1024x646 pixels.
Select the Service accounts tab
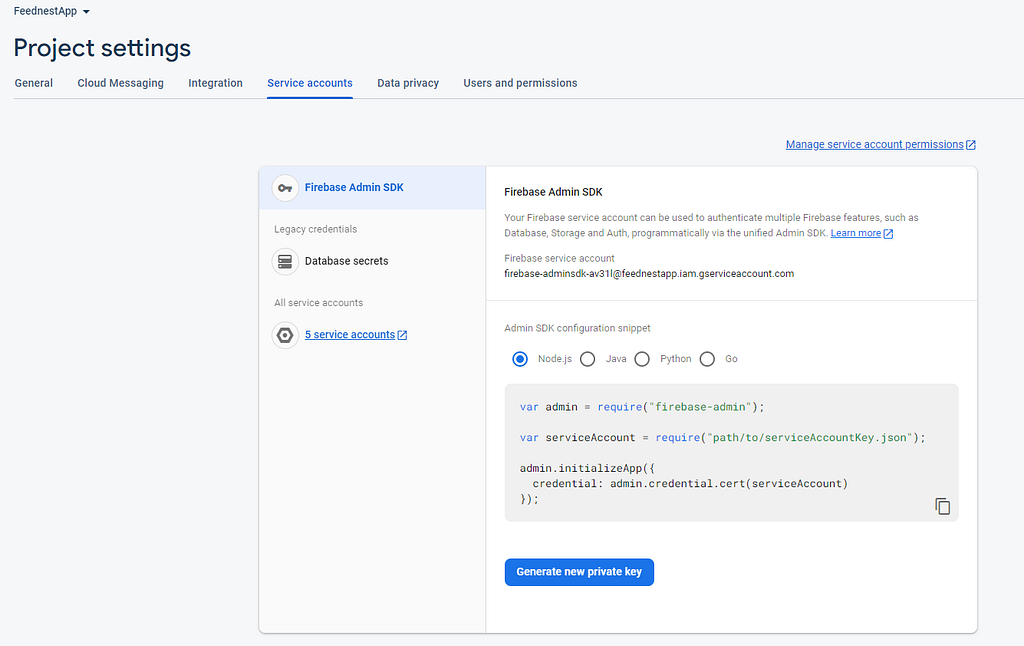310,83
